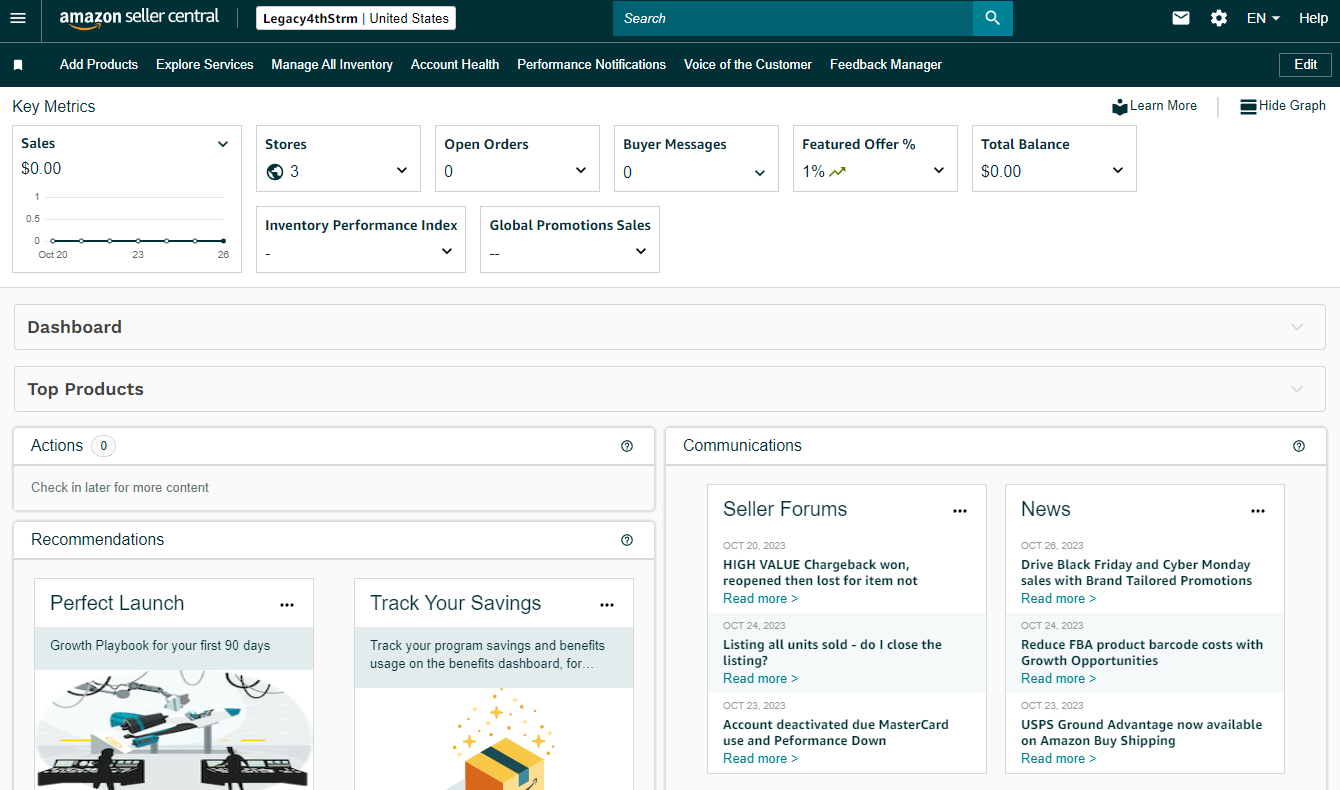Click the Learn More link

tap(1163, 106)
